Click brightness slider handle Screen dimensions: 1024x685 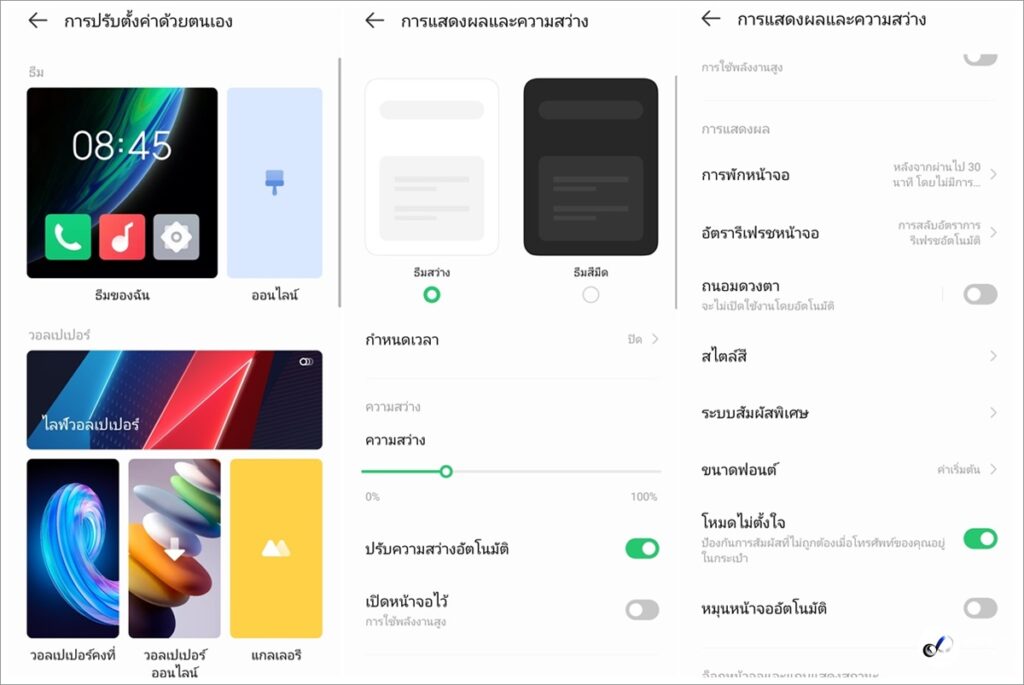pos(446,471)
